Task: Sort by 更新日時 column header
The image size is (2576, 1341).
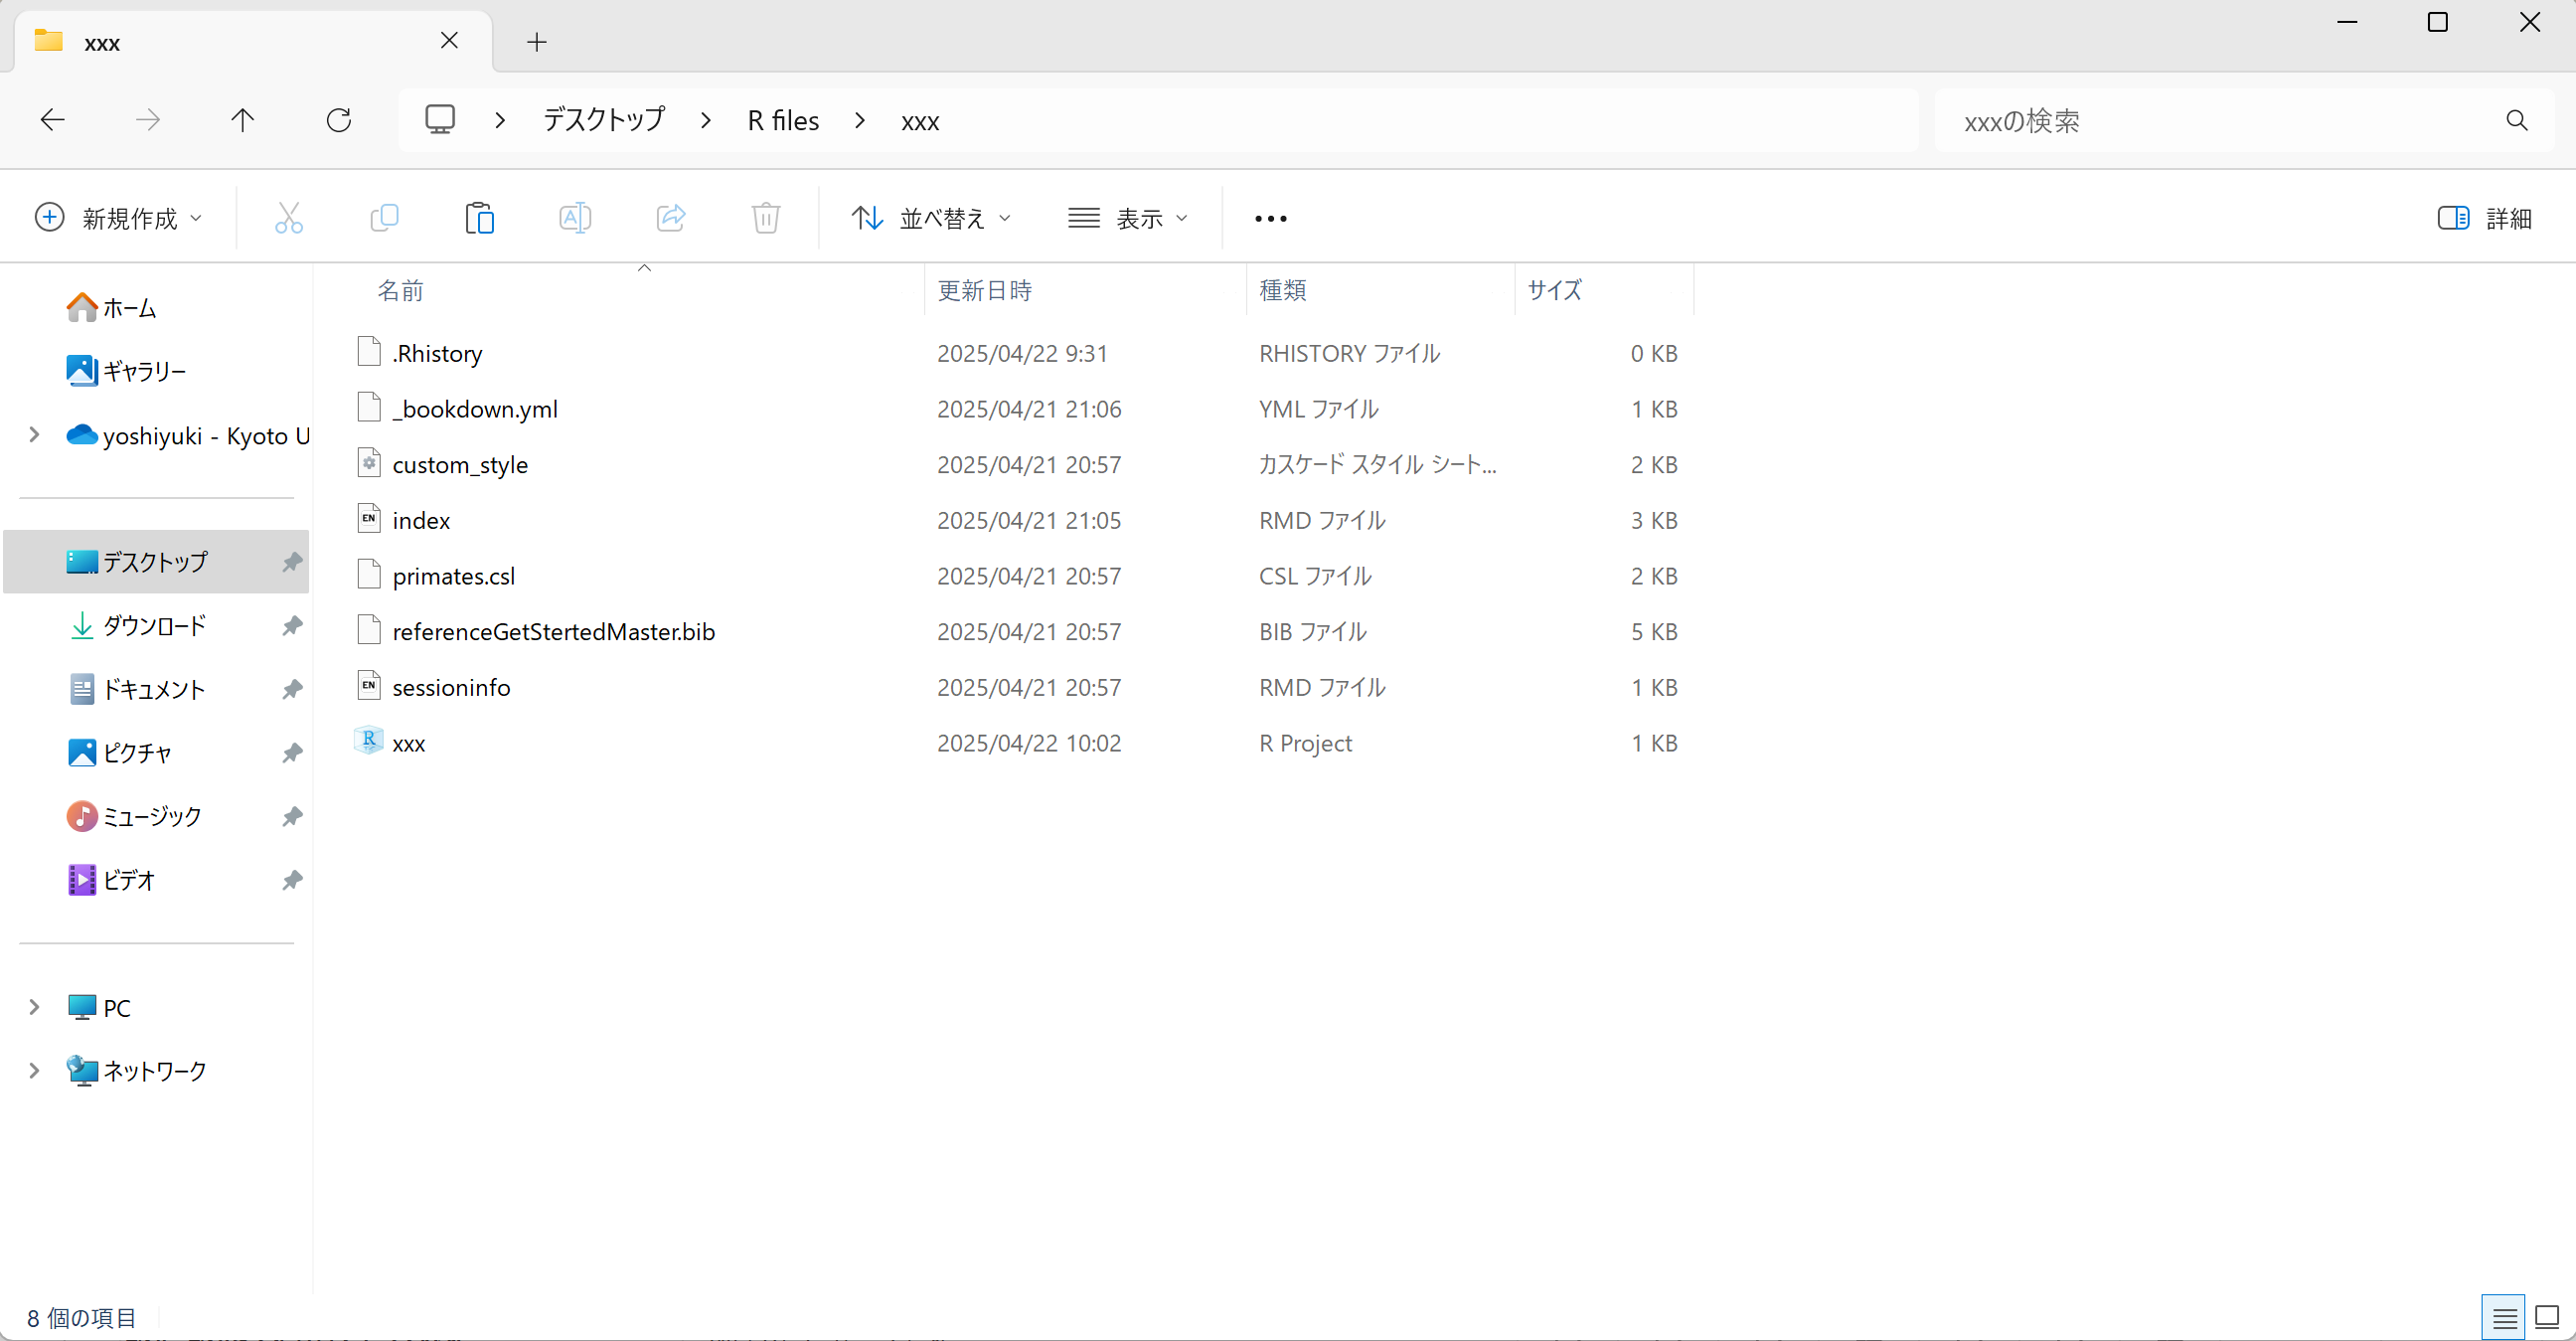Action: (x=984, y=290)
